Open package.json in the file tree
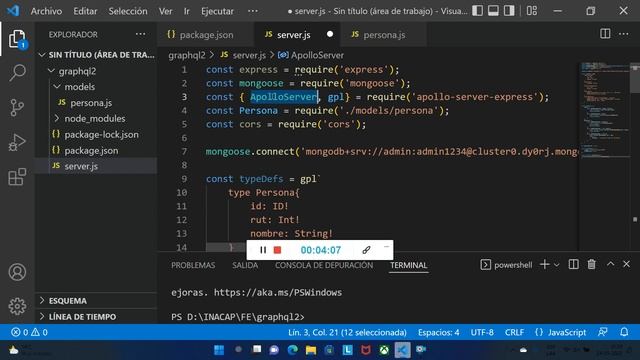640x360 pixels. (x=97, y=151)
